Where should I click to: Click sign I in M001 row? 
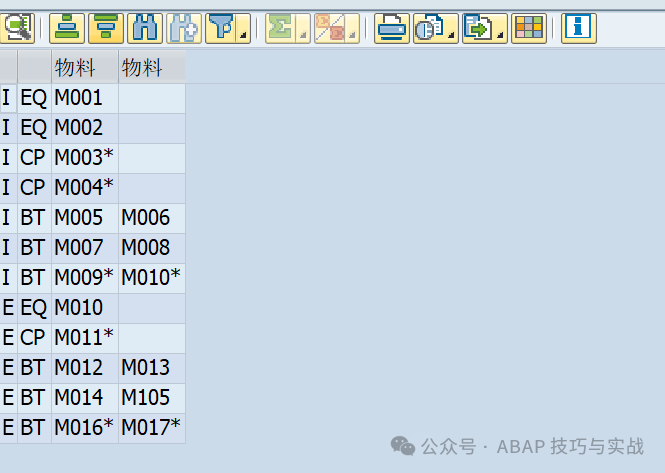point(8,98)
